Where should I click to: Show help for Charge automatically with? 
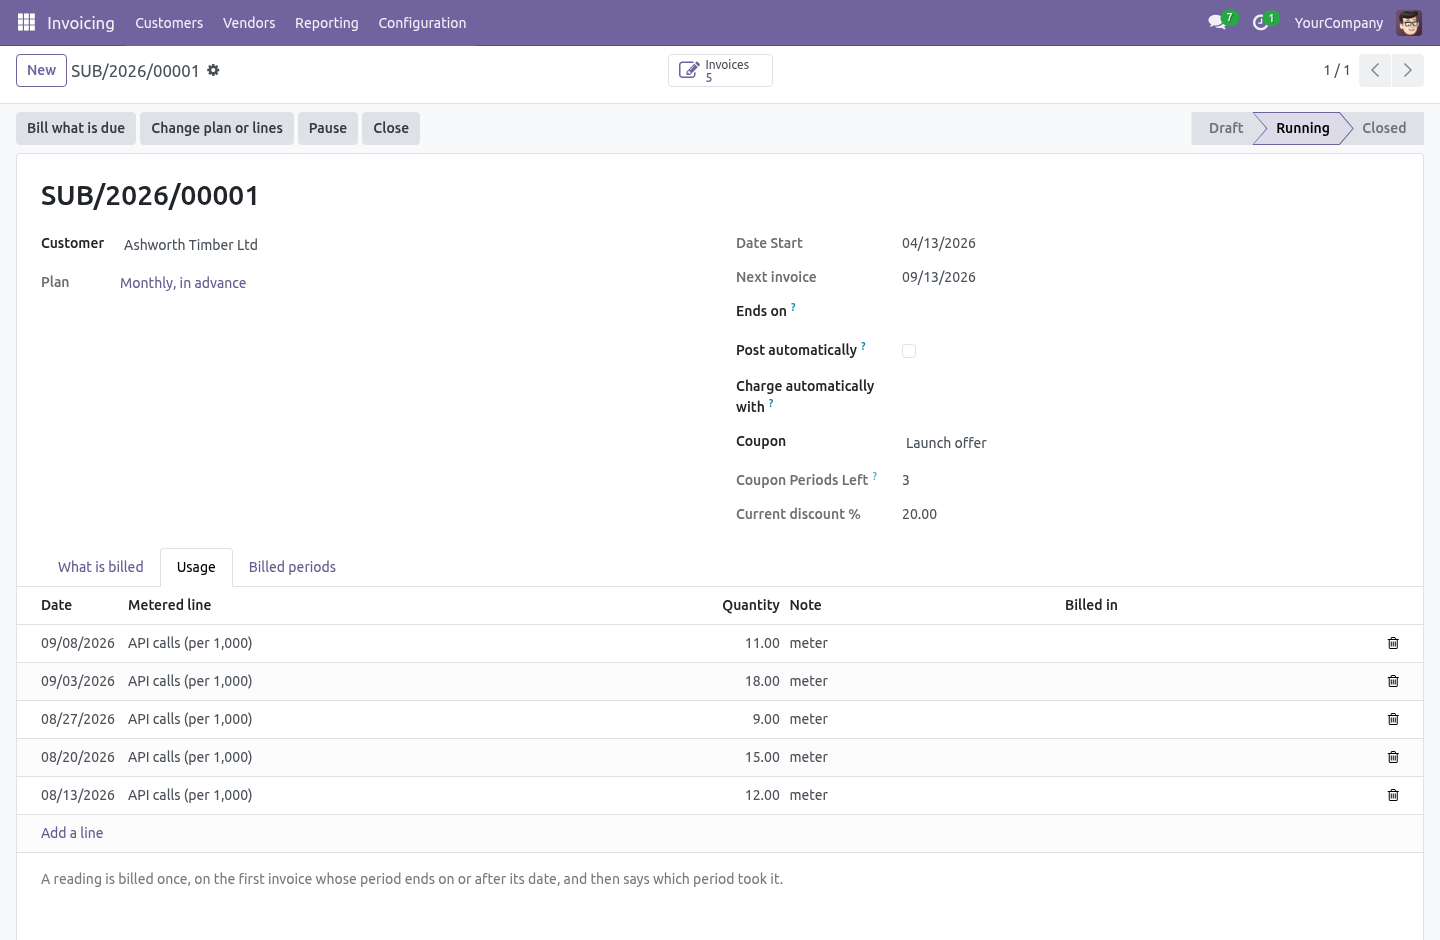[771, 403]
